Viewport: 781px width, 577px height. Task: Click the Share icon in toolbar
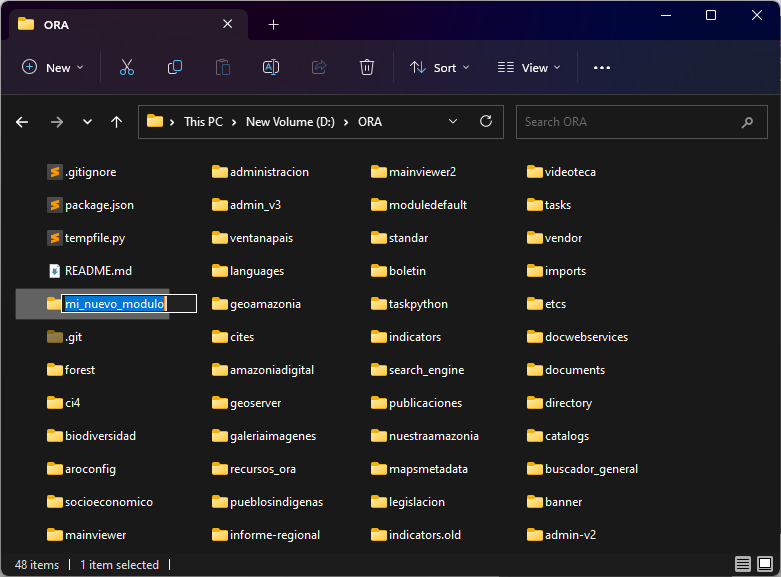319,67
